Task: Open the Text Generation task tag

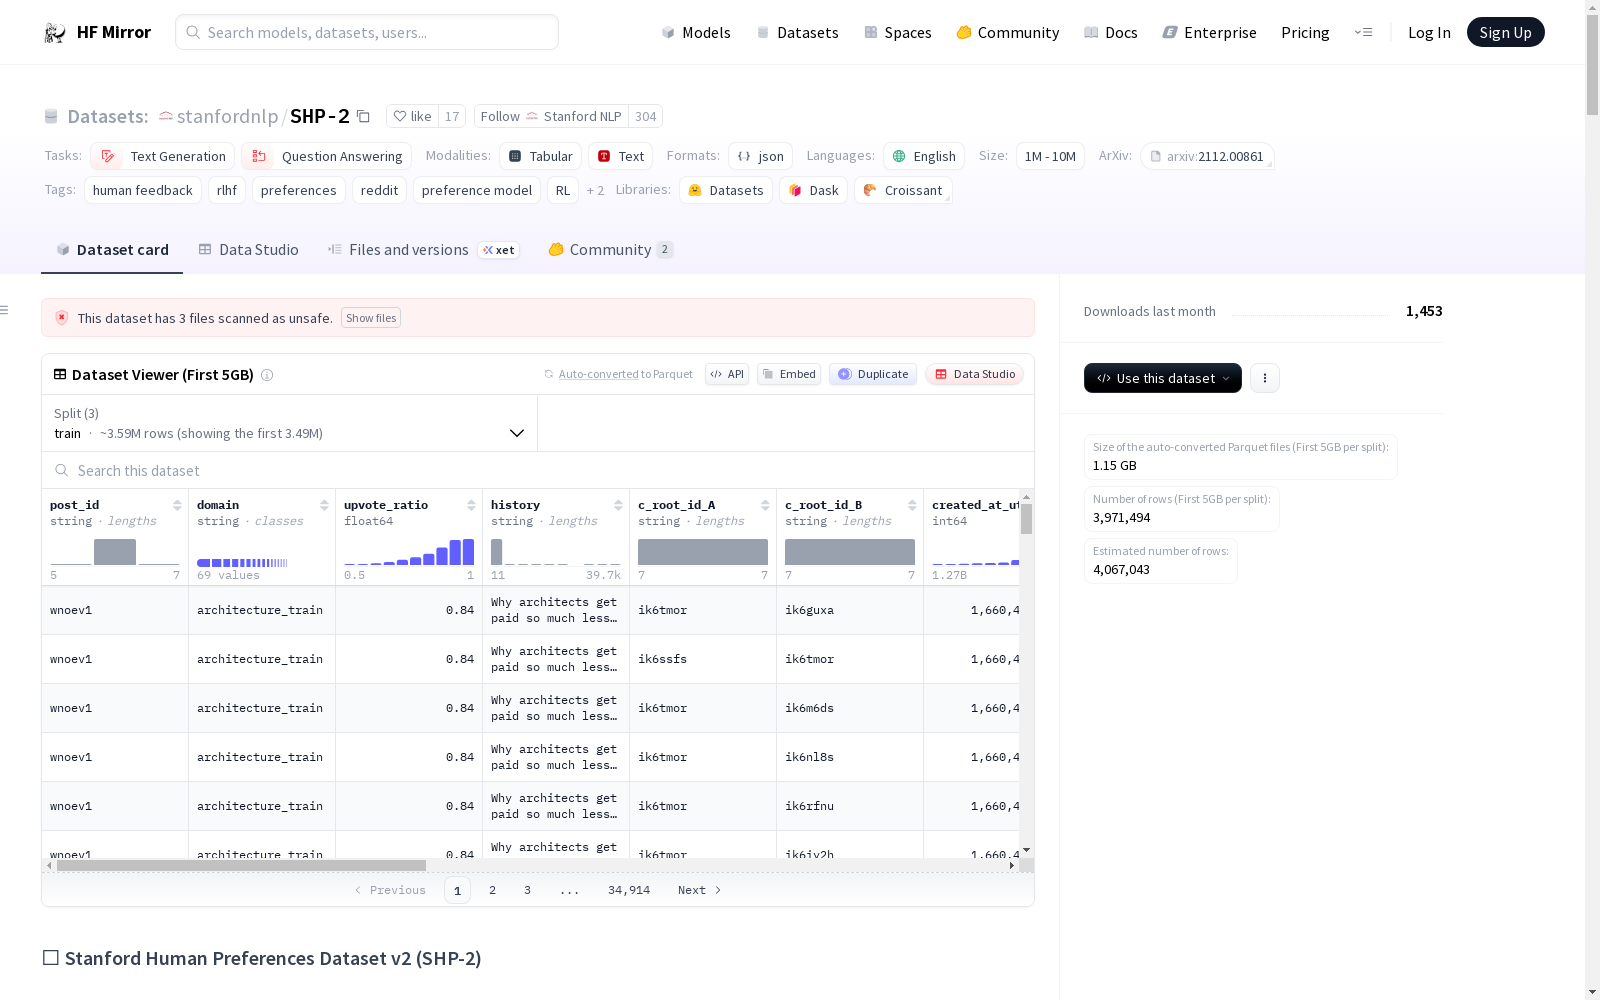Action: coord(163,156)
